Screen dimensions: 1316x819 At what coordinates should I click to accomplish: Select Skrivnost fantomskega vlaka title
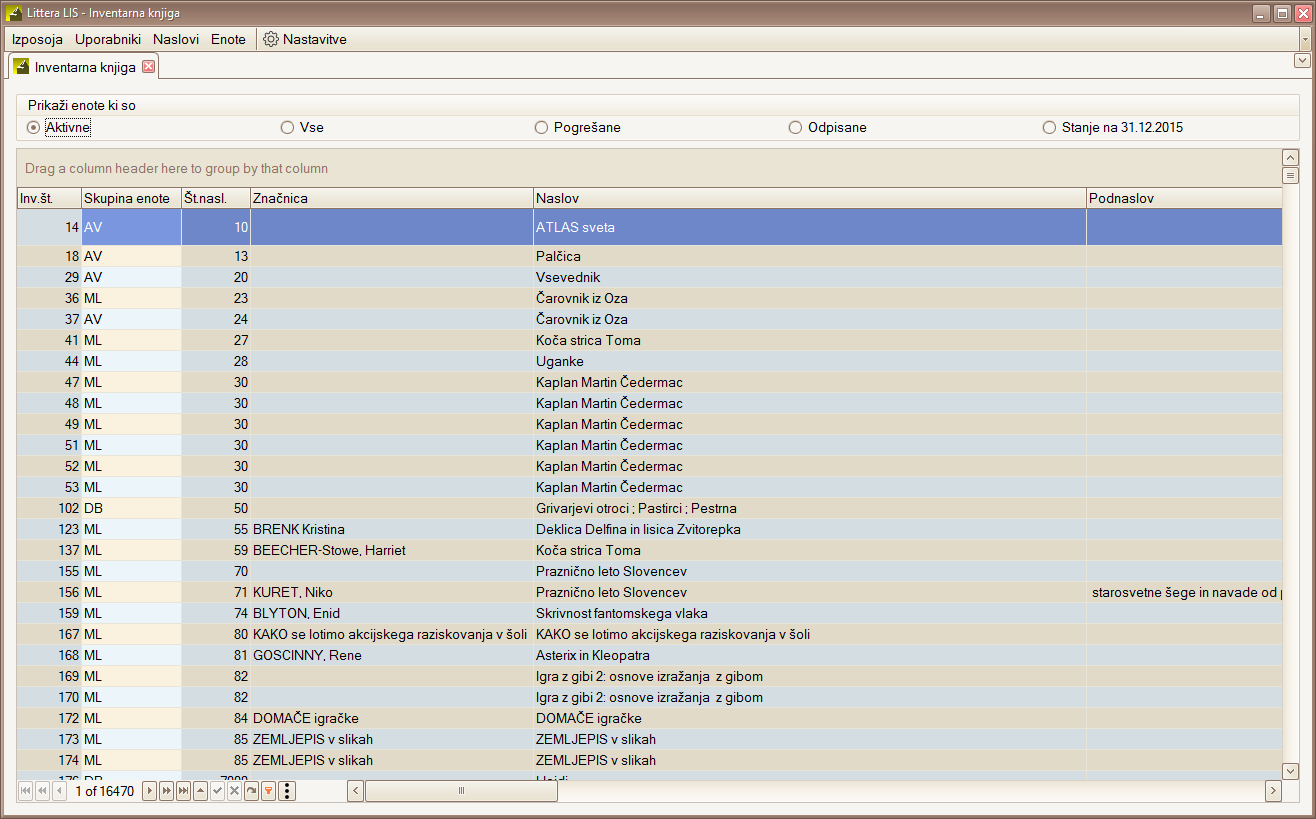810,613
